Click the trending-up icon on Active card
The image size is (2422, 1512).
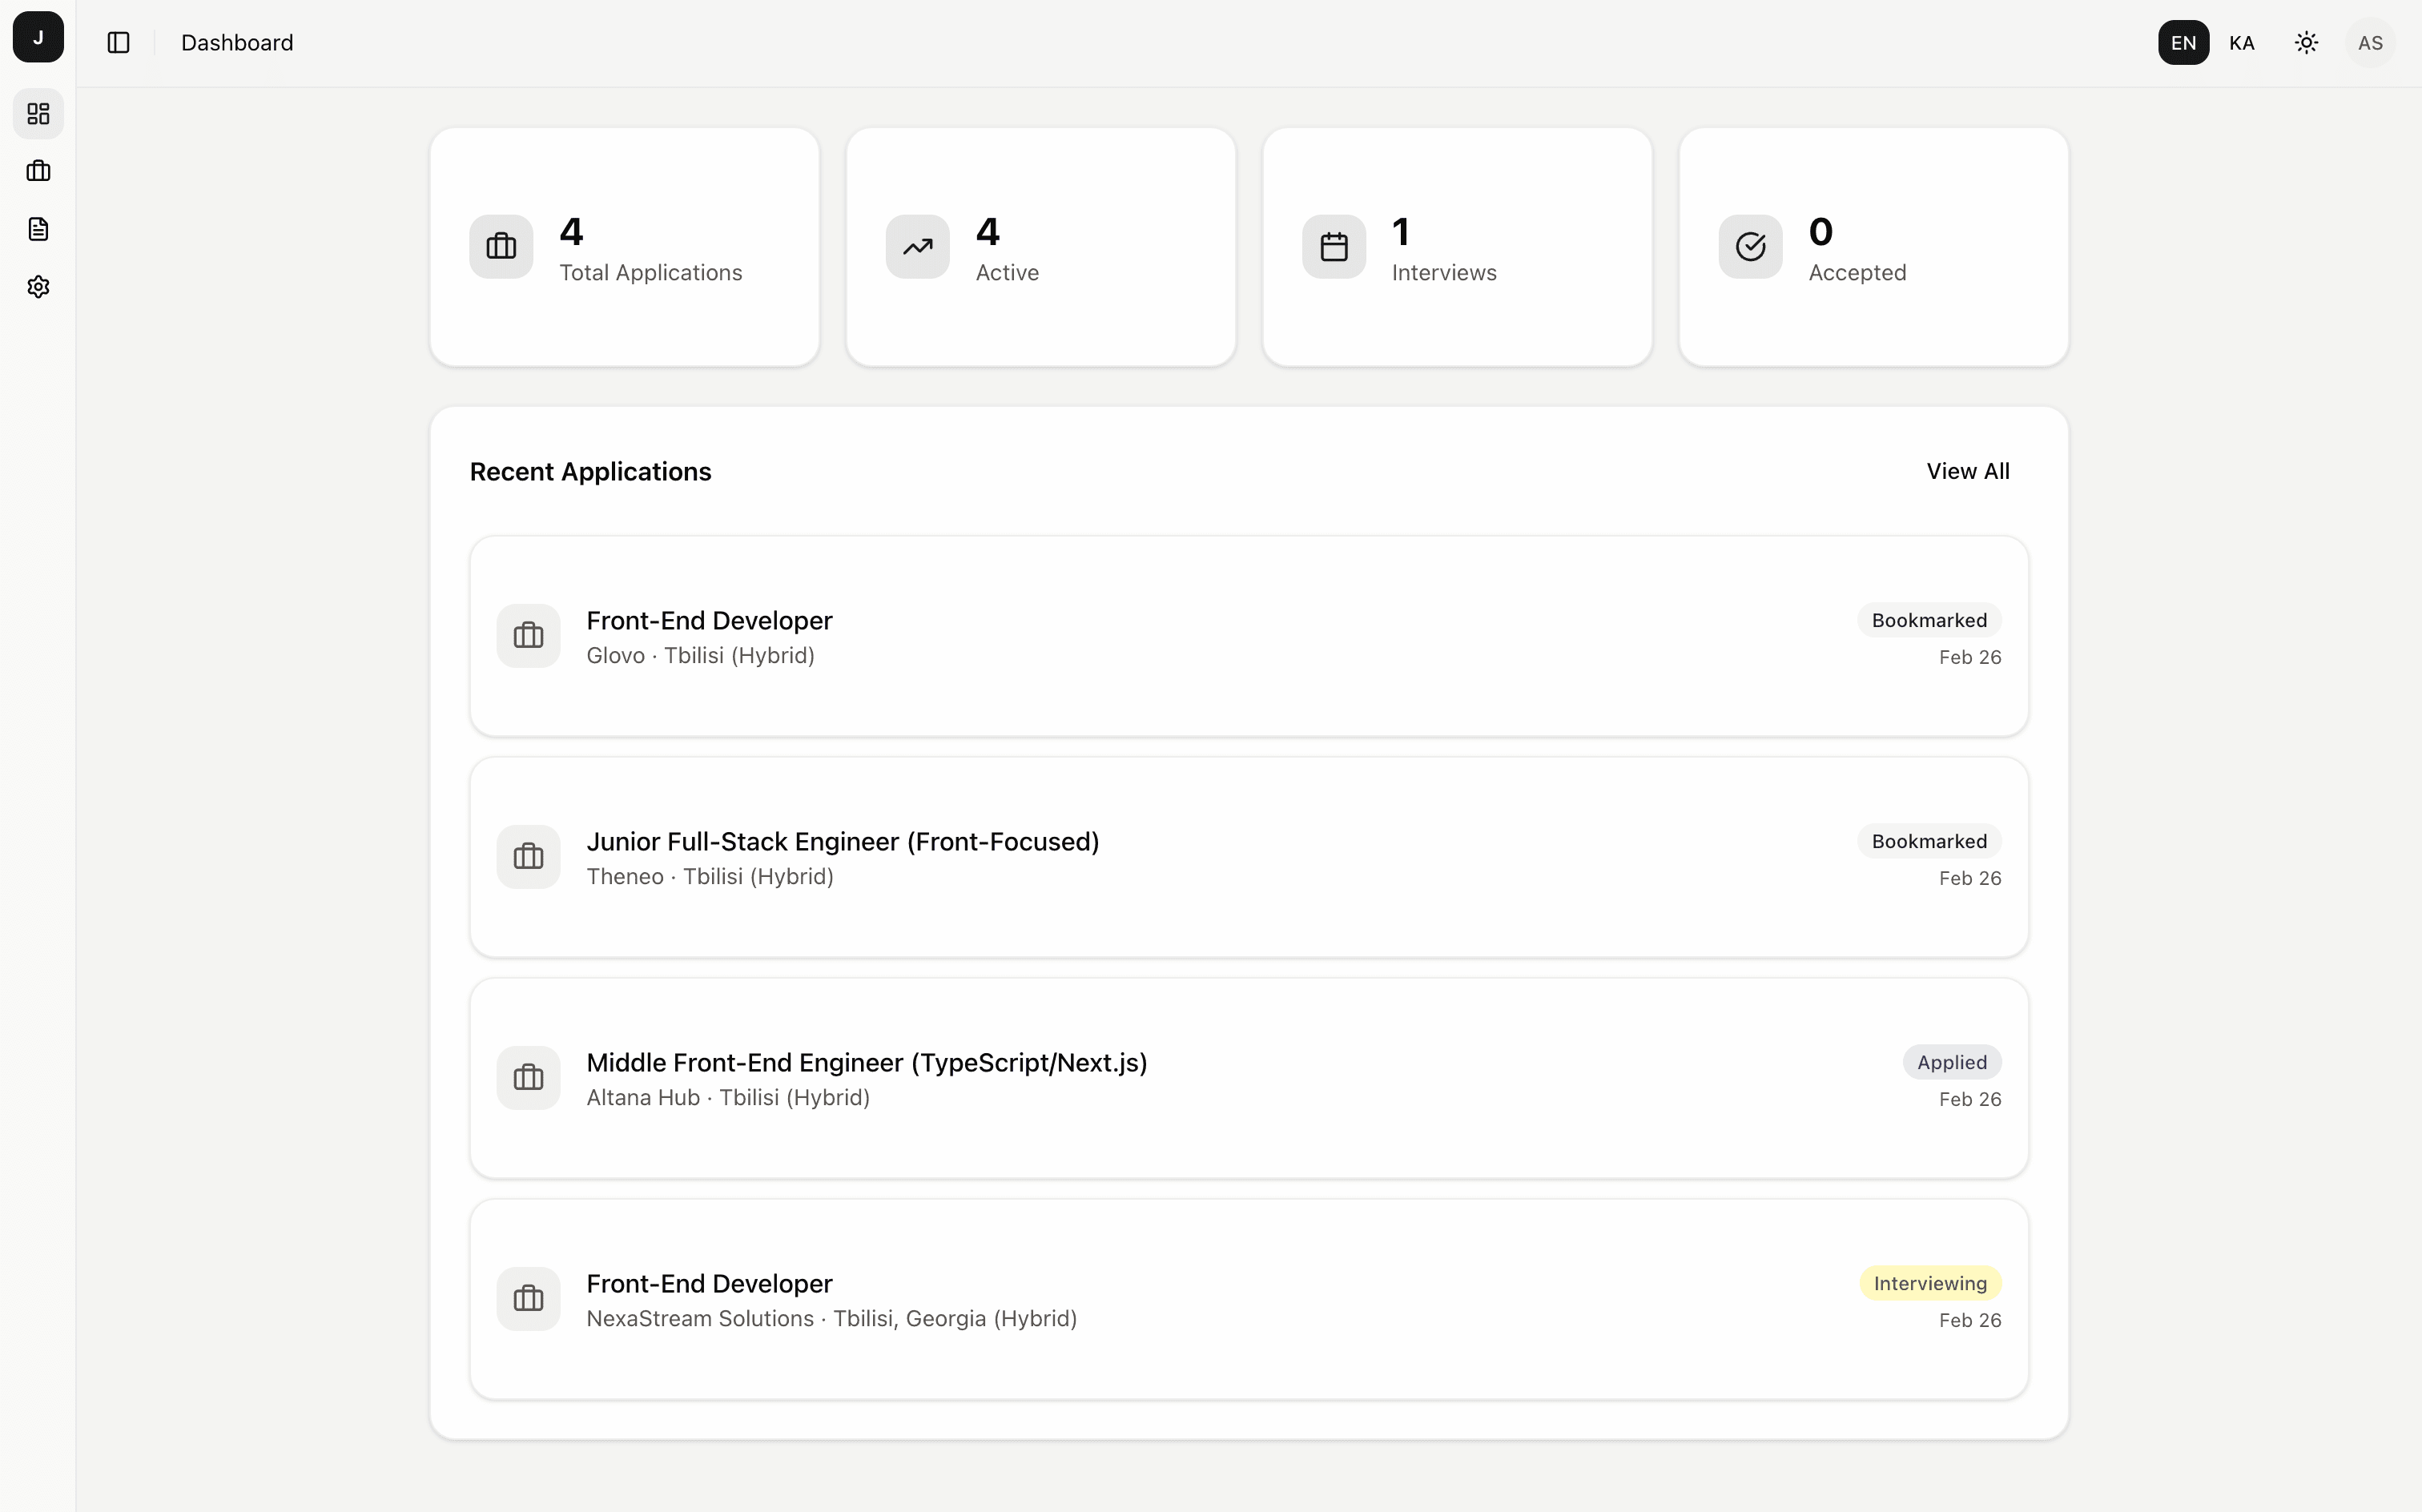(x=916, y=246)
